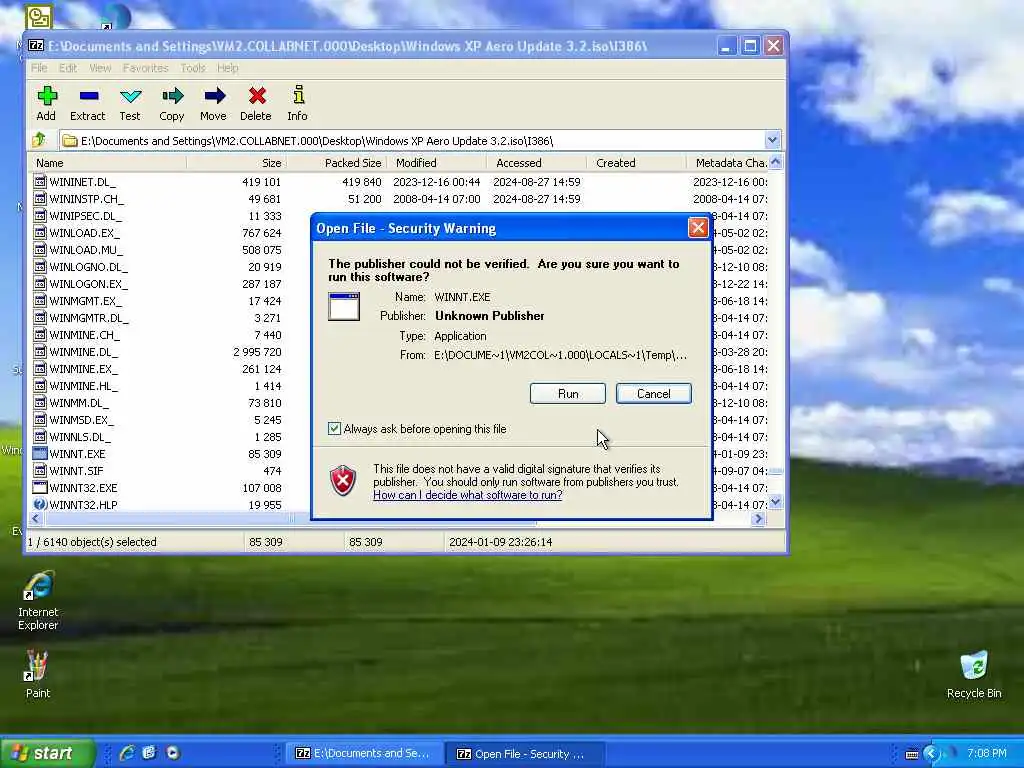Switch to Open File - Security taskbar button

pos(524,754)
